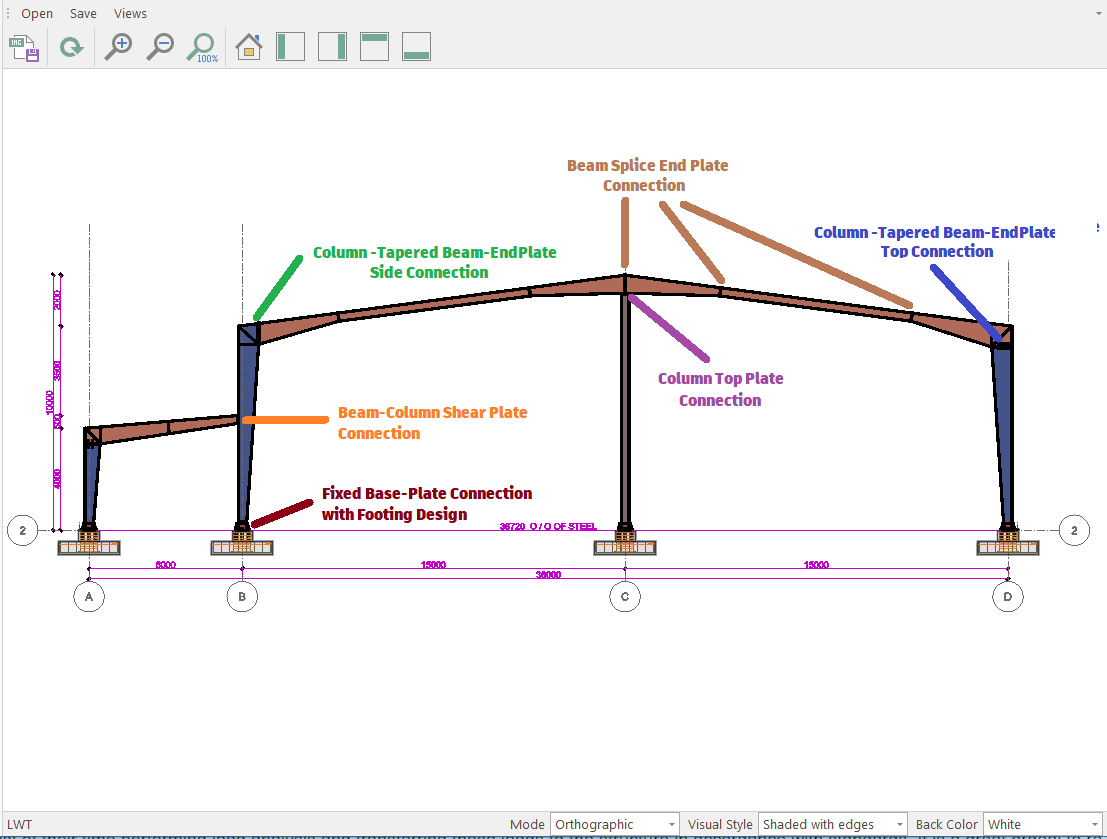The height and width of the screenshot is (839, 1107).
Task: Switch to the top view icon
Action: pos(374,47)
